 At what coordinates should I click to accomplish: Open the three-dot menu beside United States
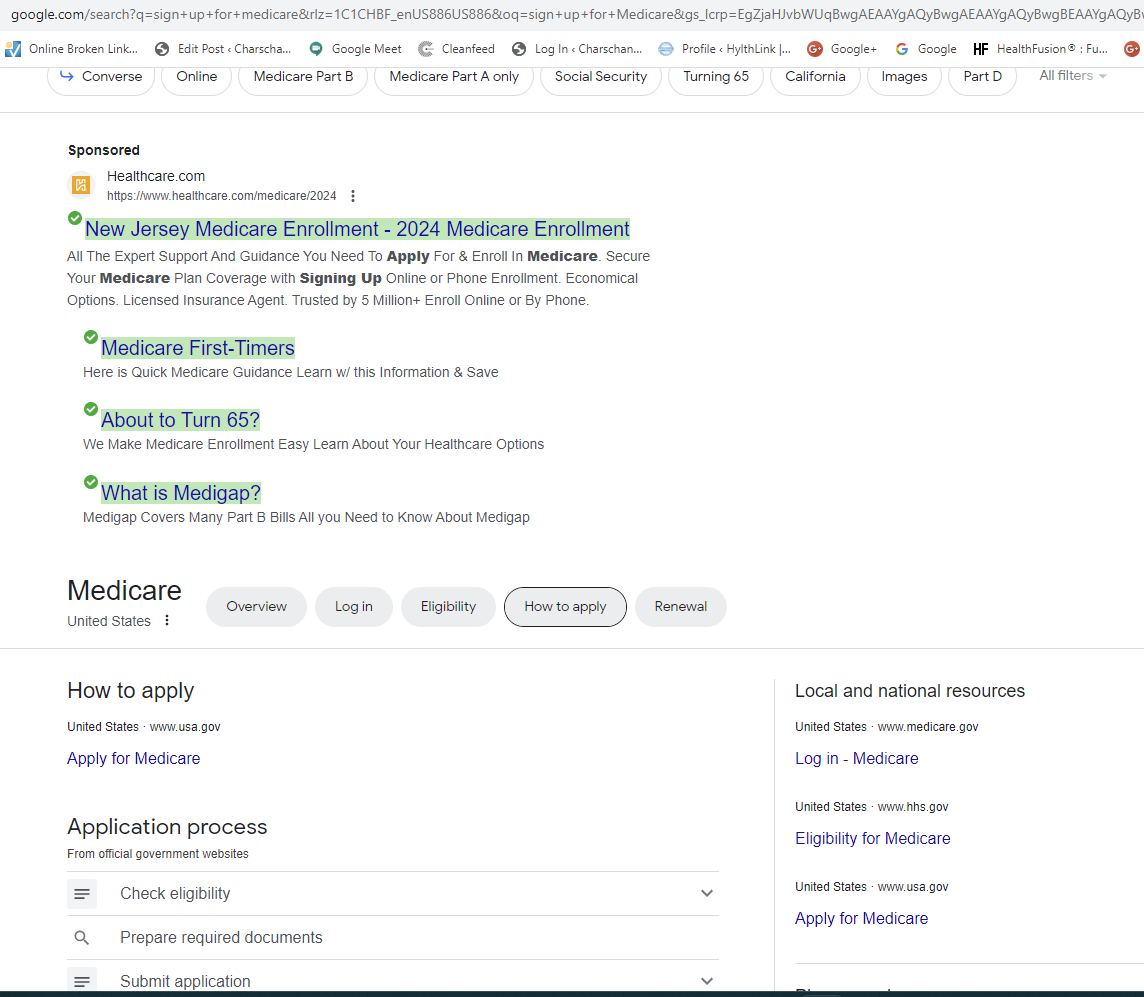pos(167,620)
